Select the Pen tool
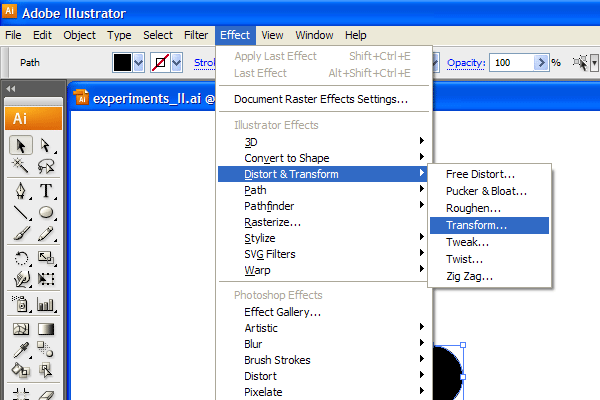 point(21,190)
